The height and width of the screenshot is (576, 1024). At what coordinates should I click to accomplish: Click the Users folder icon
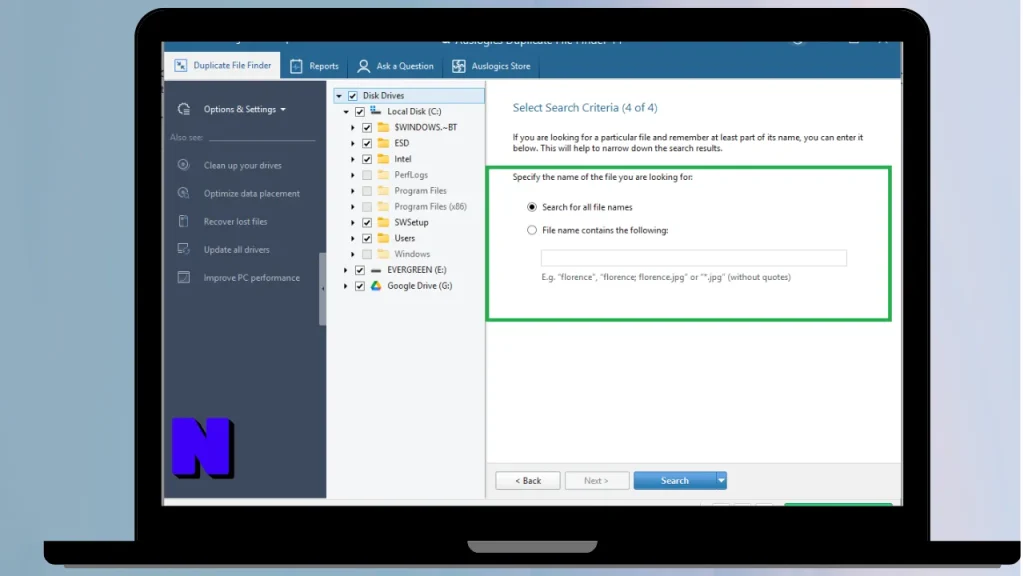point(383,238)
